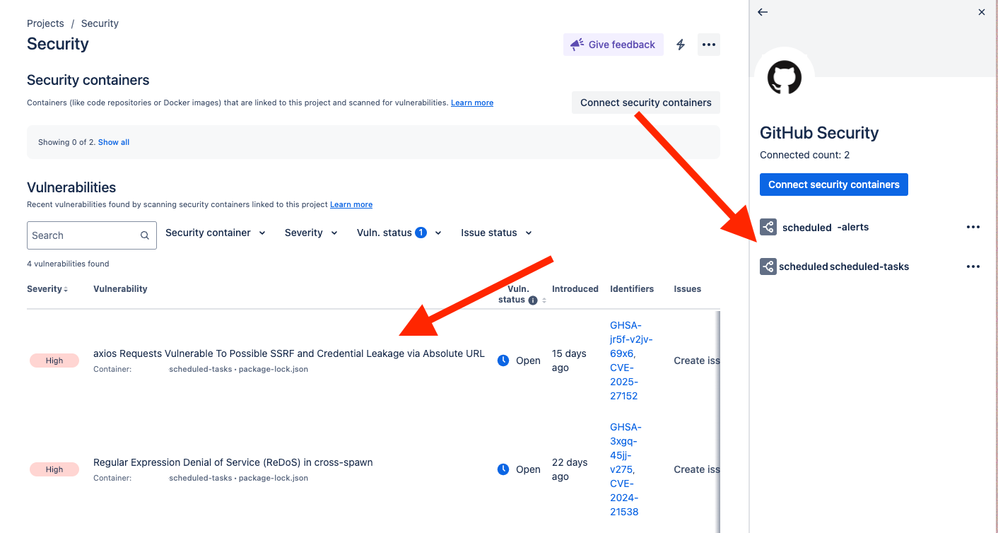Click the Identifiers column header
This screenshot has height=533, width=998.
631,289
